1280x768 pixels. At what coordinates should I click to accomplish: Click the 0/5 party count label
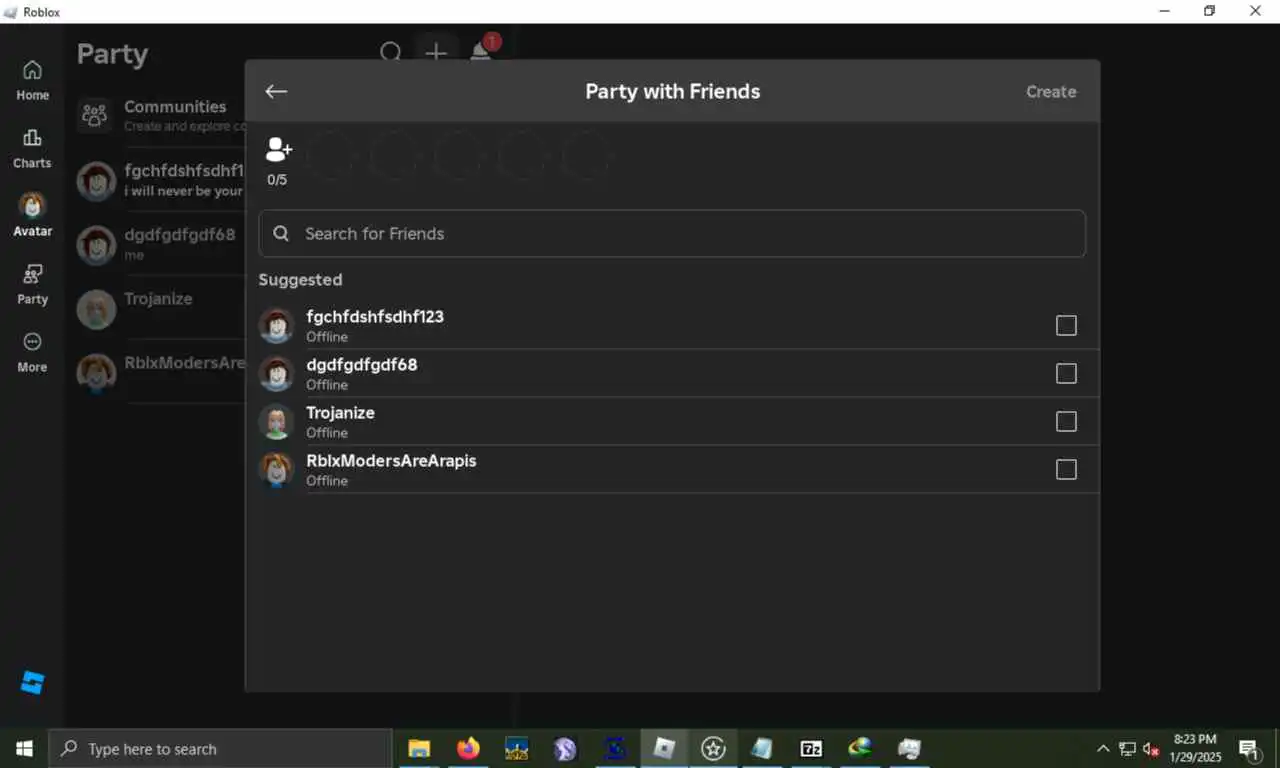click(277, 180)
